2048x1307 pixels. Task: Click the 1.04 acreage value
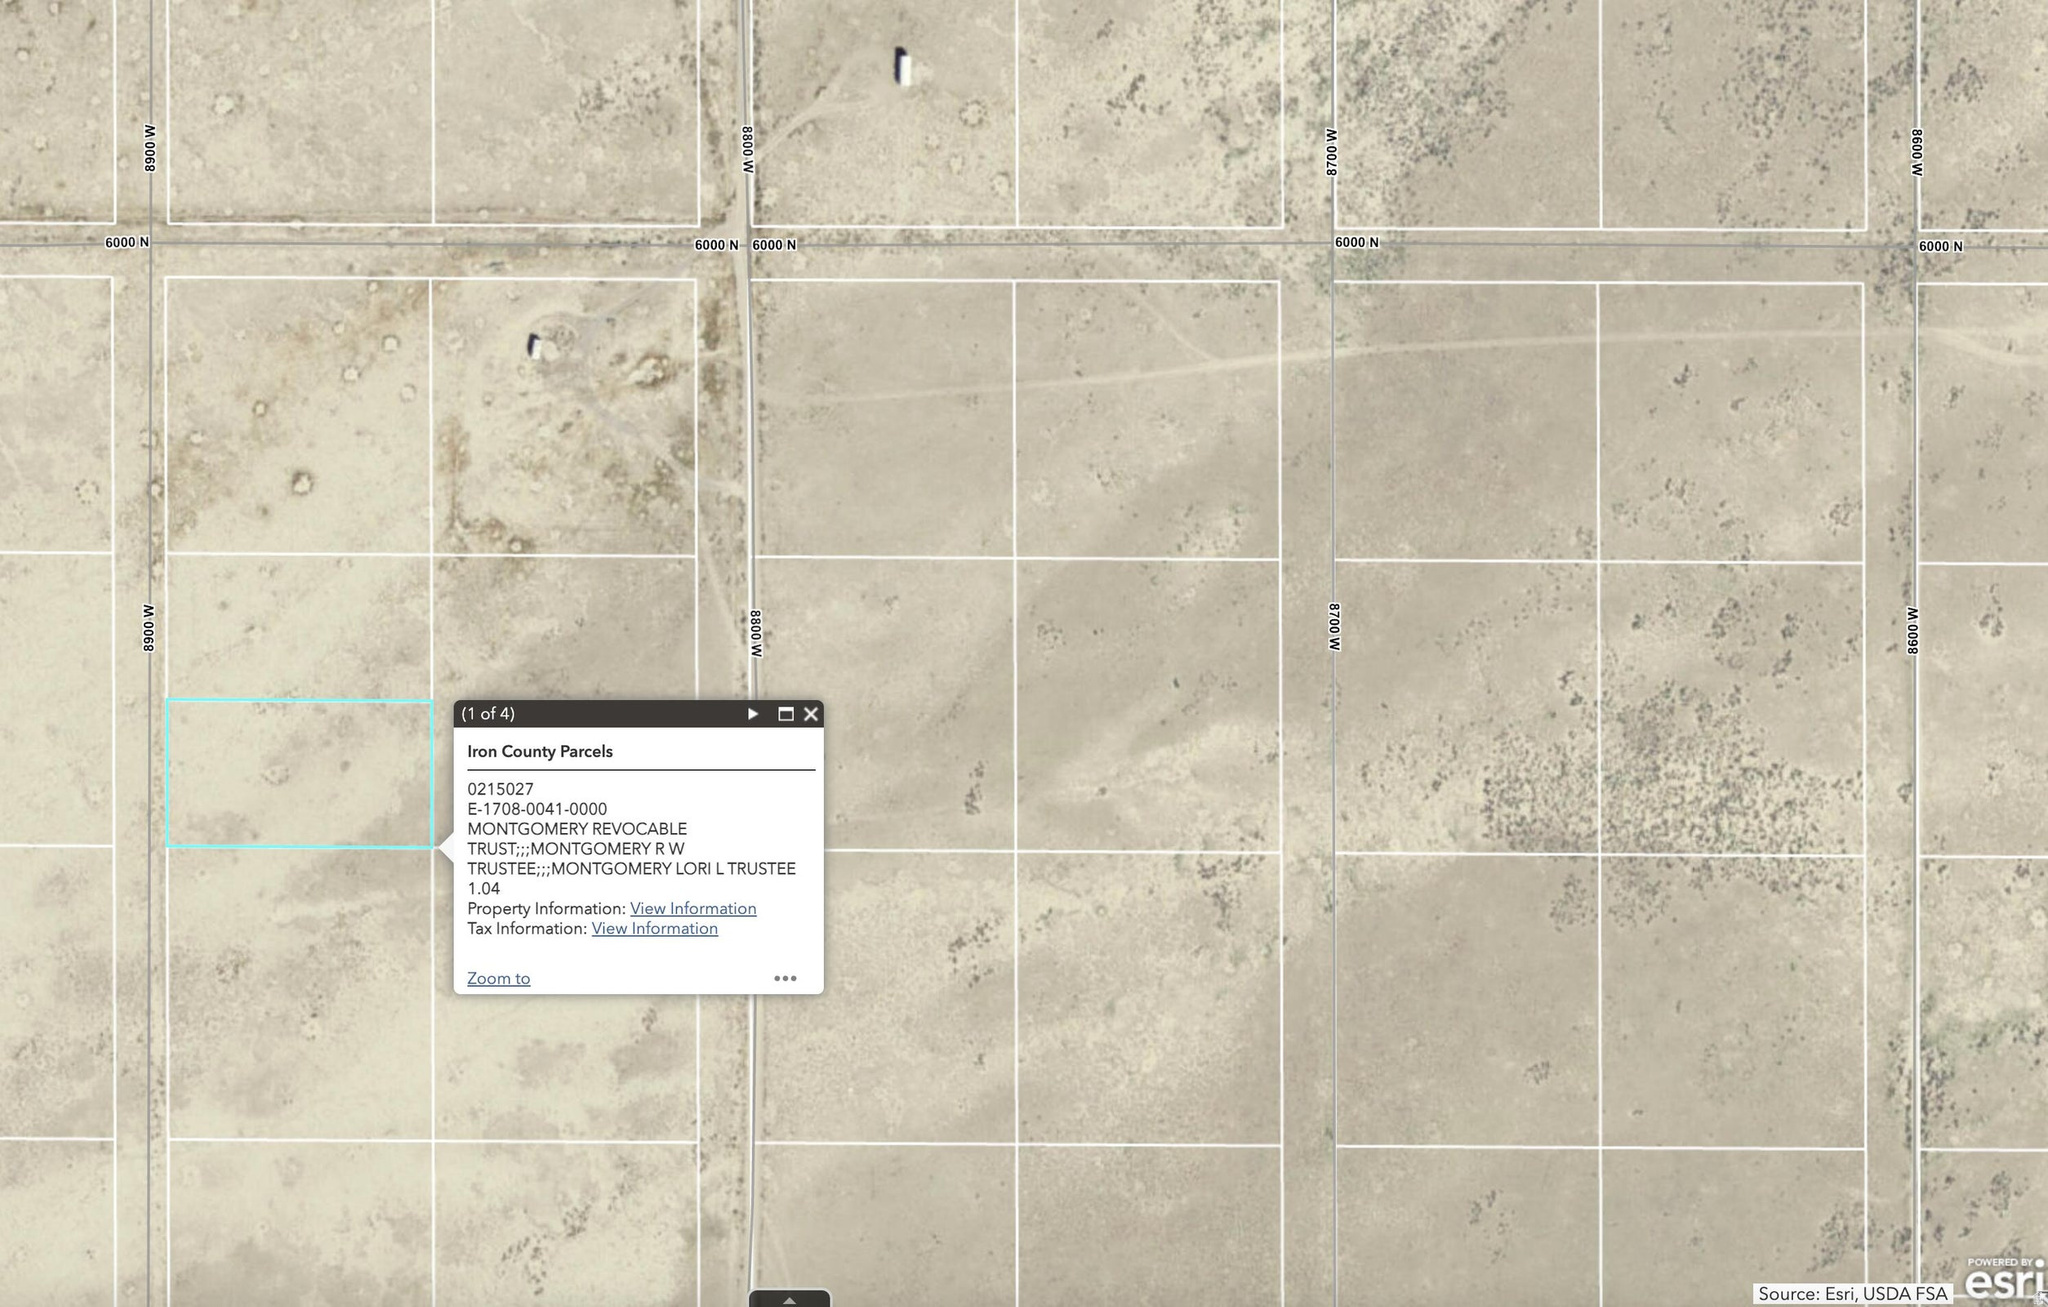click(x=483, y=888)
